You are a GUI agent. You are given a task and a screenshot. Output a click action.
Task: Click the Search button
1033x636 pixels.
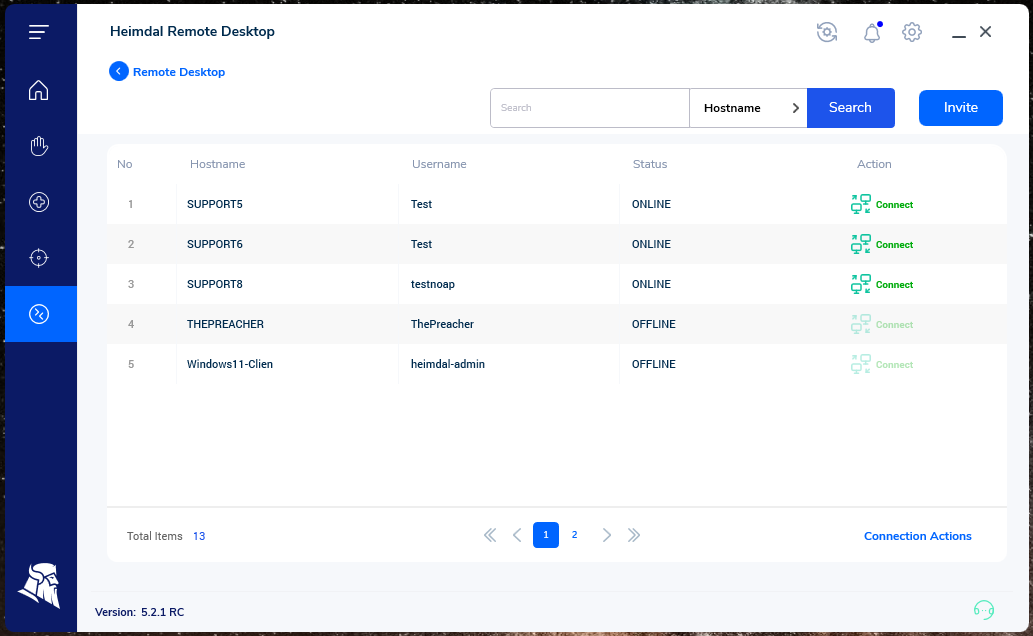[x=851, y=108]
